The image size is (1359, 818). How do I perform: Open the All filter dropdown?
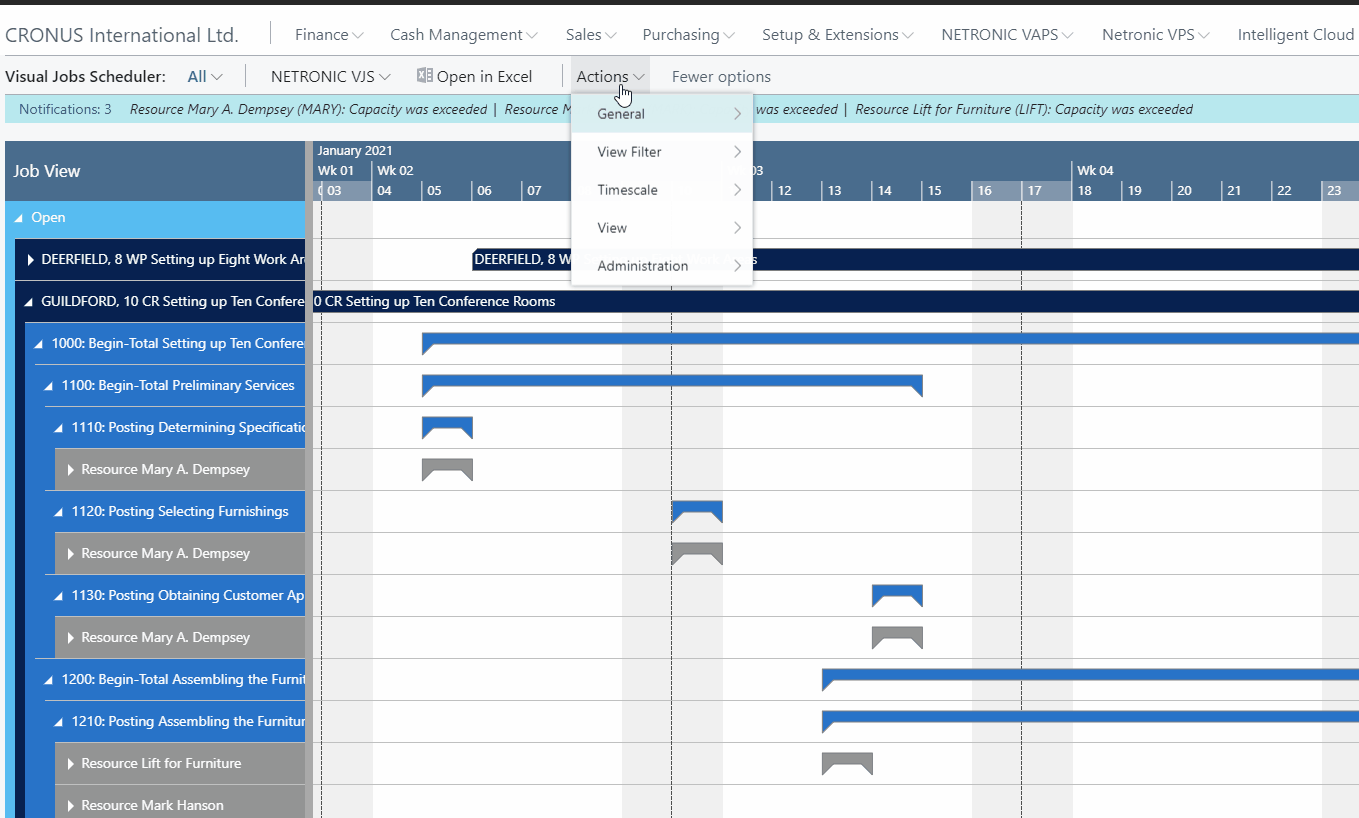pyautogui.click(x=203, y=75)
